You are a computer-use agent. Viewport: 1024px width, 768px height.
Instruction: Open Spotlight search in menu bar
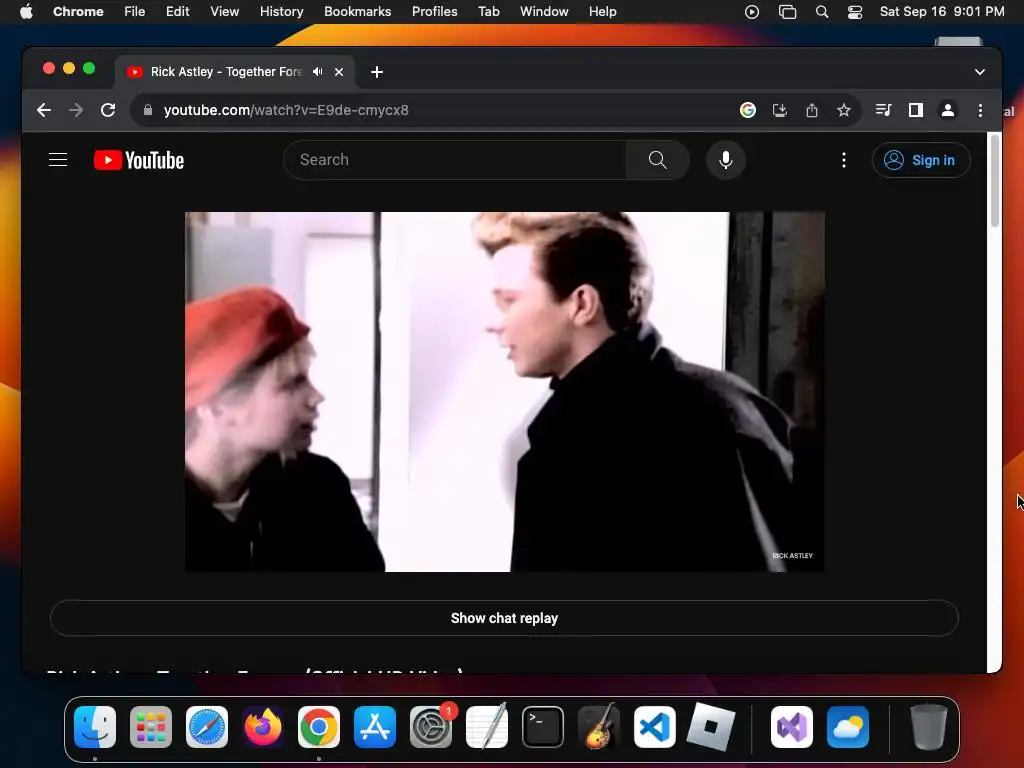[822, 12]
